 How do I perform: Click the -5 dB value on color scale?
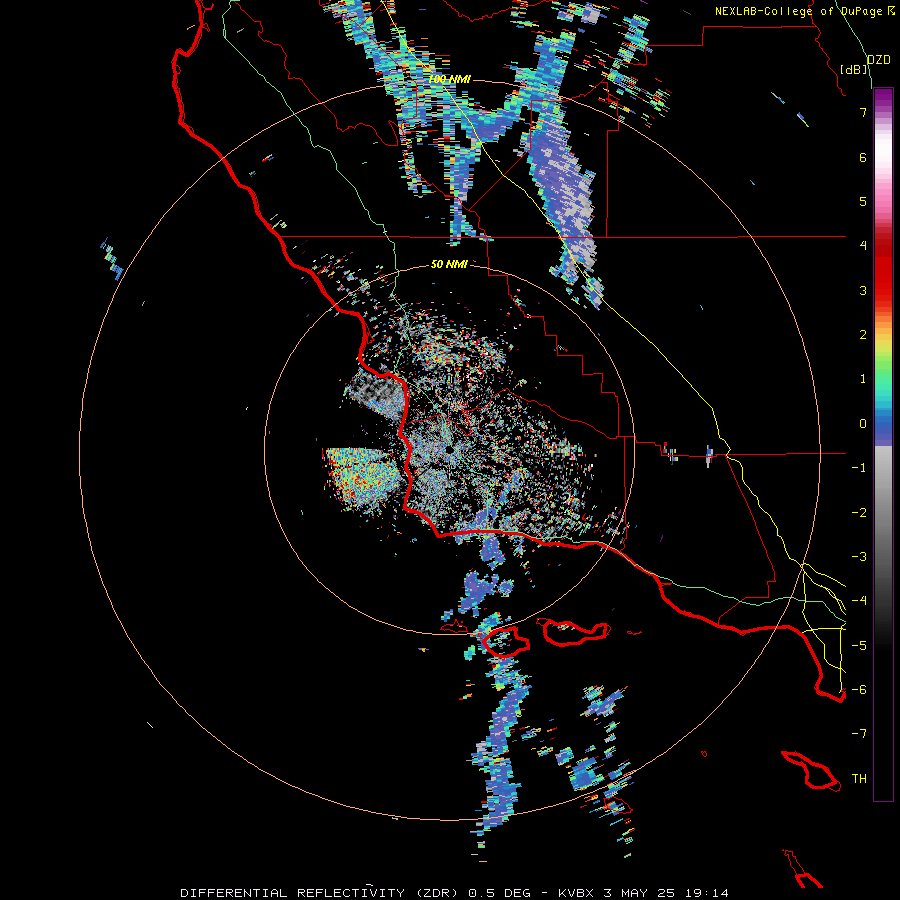coord(859,646)
